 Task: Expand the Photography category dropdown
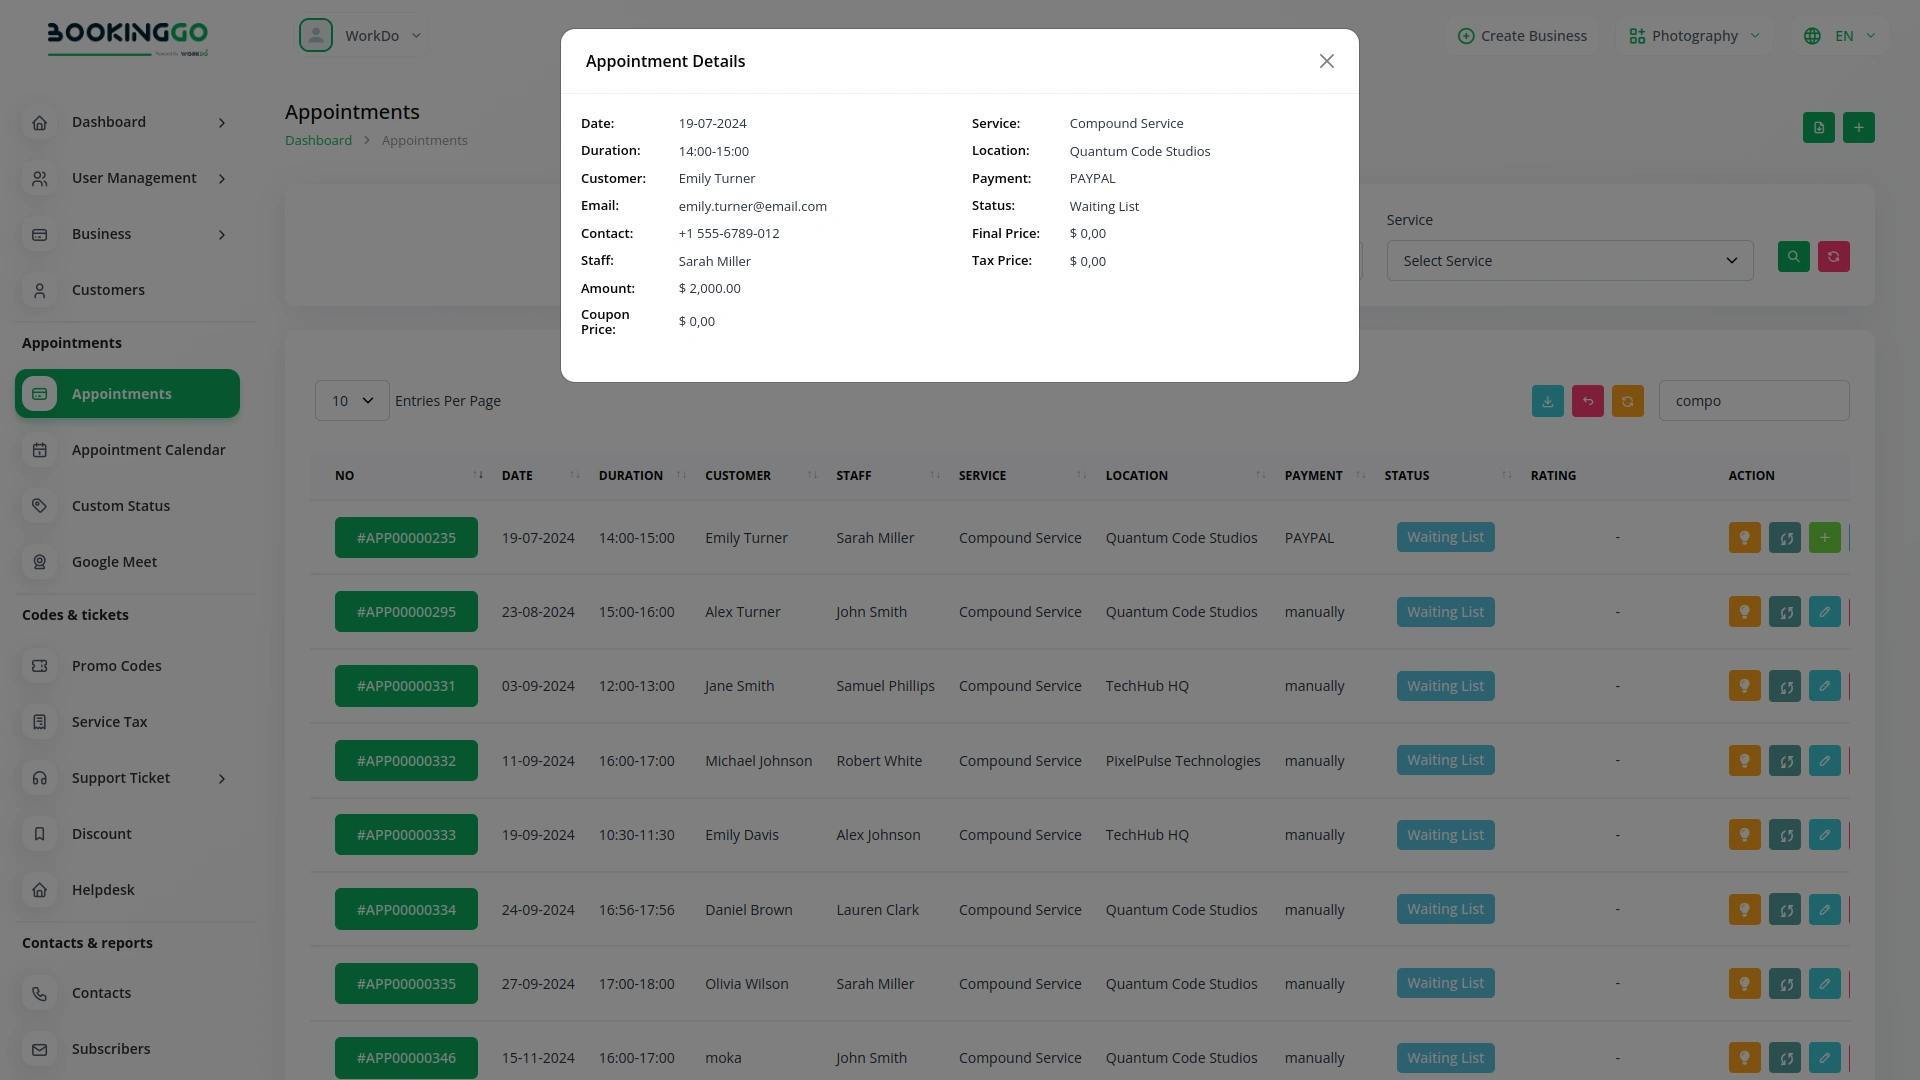(x=1694, y=35)
